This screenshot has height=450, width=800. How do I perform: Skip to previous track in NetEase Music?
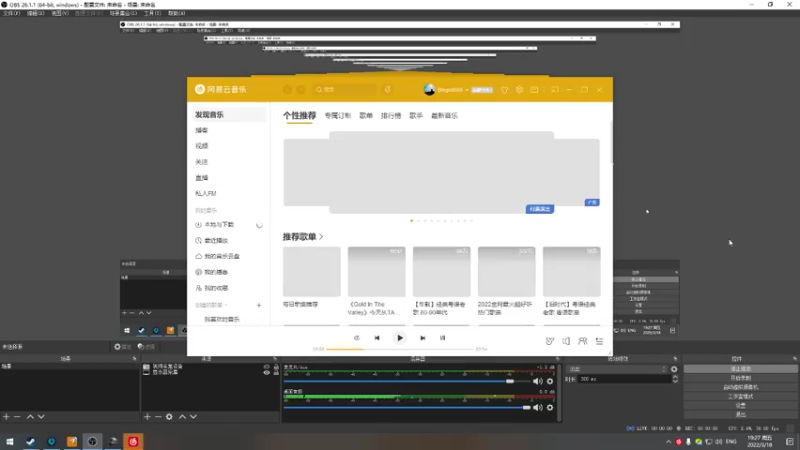[377, 338]
